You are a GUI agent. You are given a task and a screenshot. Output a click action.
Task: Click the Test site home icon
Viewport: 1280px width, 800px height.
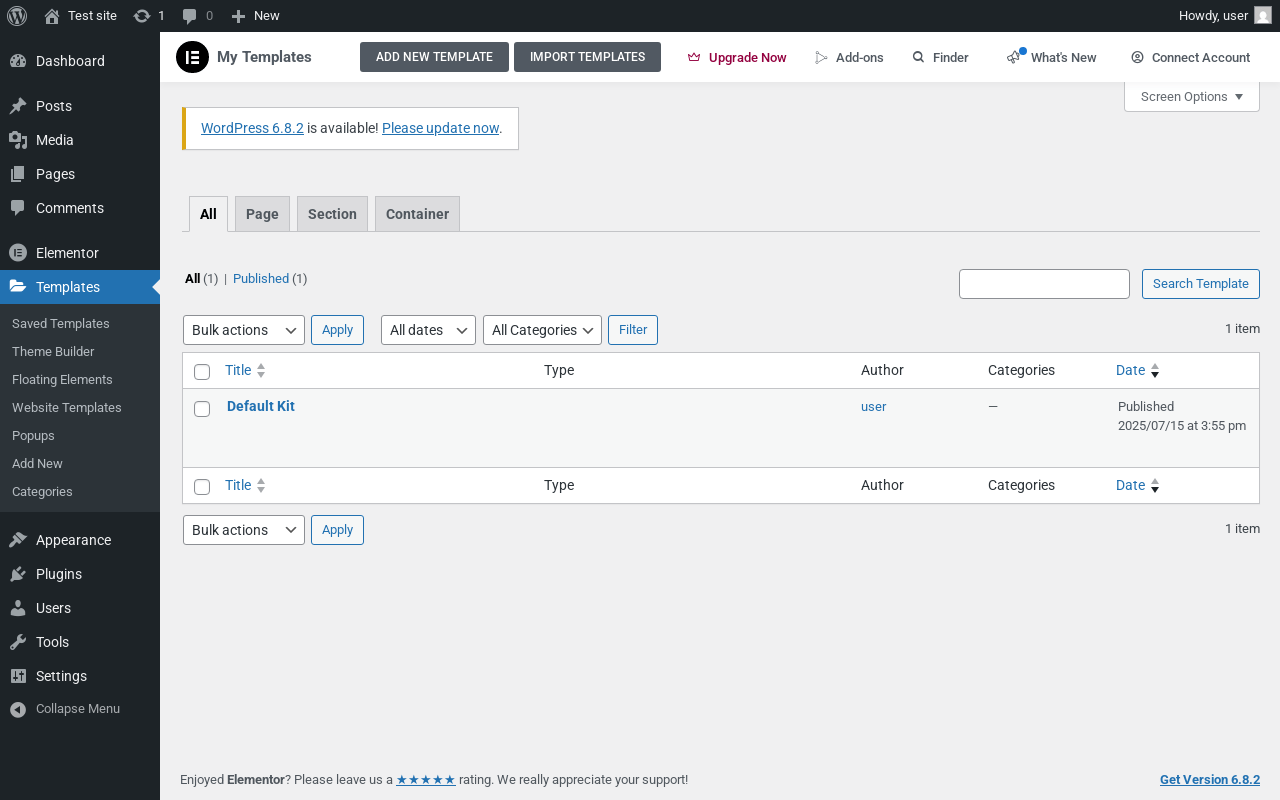[x=52, y=16]
